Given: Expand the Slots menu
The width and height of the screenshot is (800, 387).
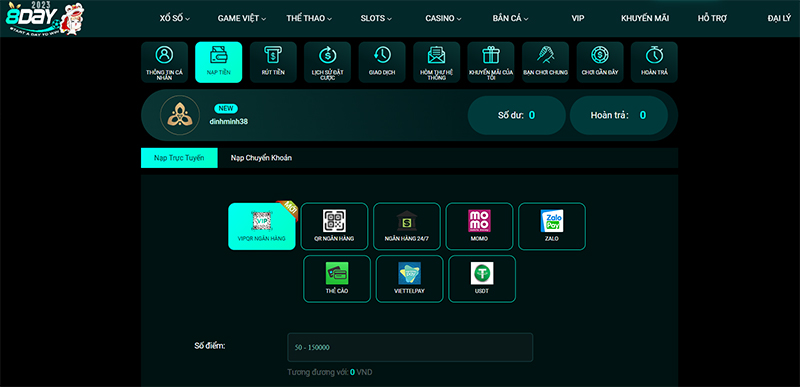Looking at the screenshot, I should 376,18.
